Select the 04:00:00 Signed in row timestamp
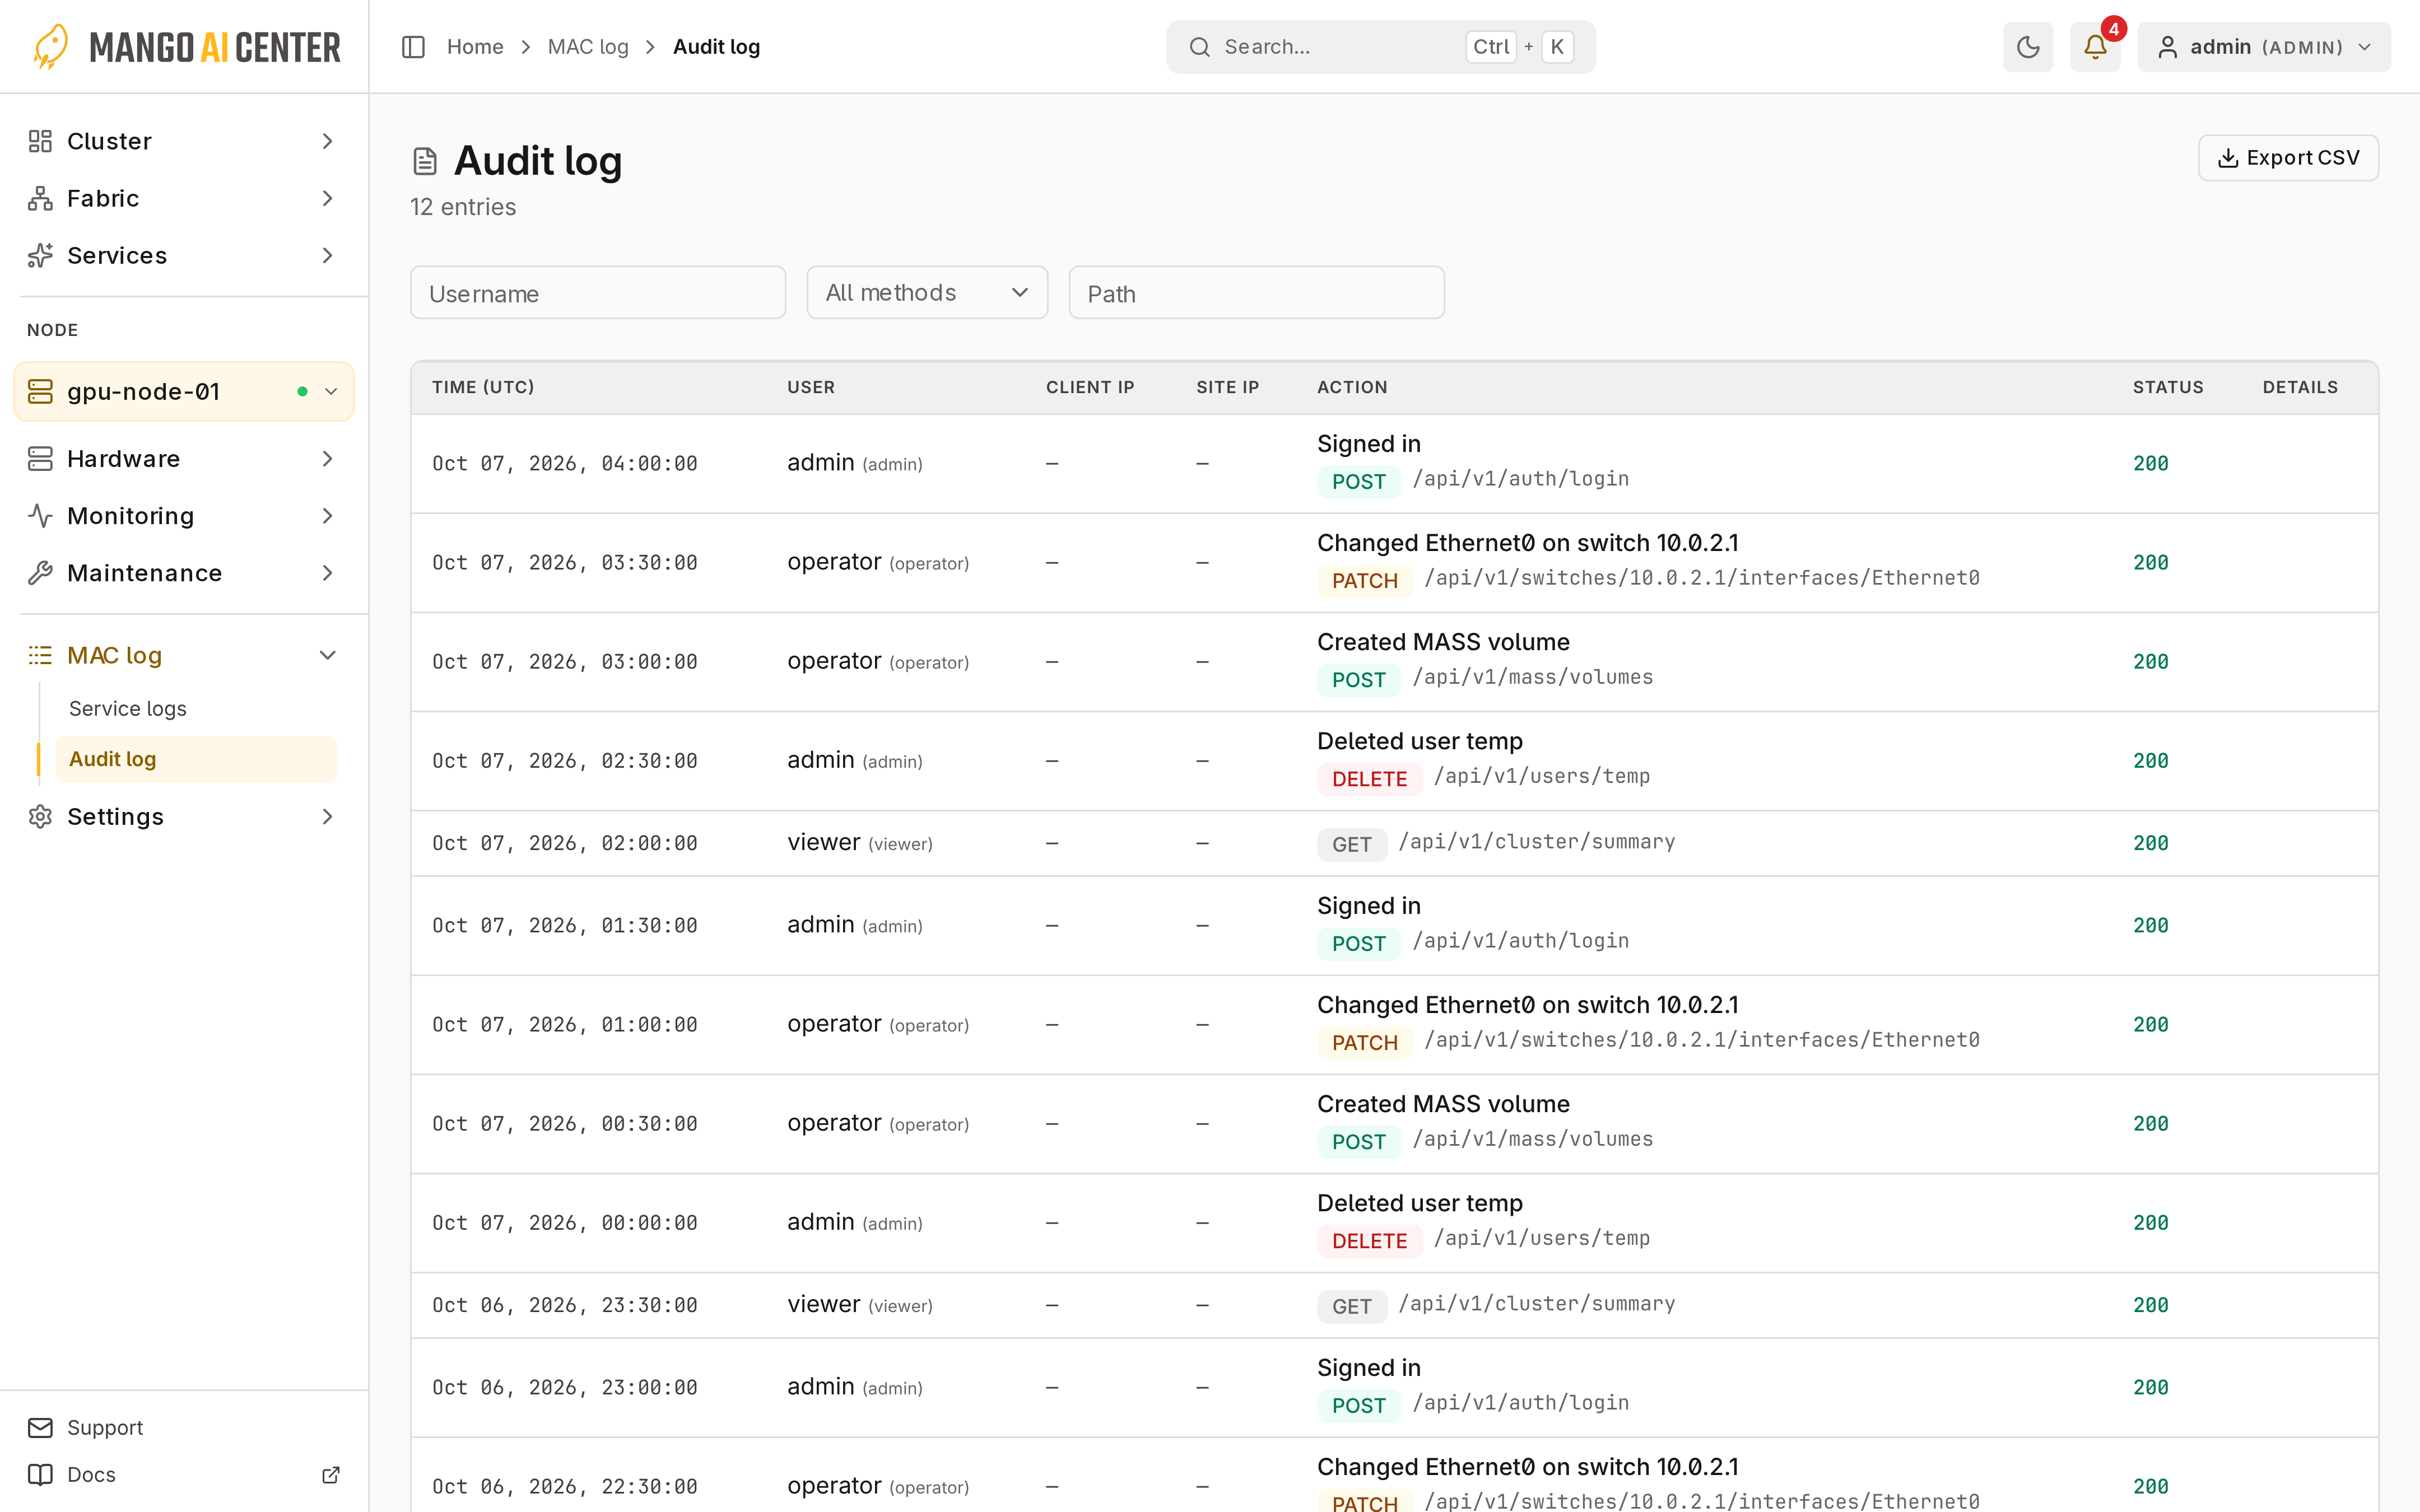2420x1512 pixels. 564,463
